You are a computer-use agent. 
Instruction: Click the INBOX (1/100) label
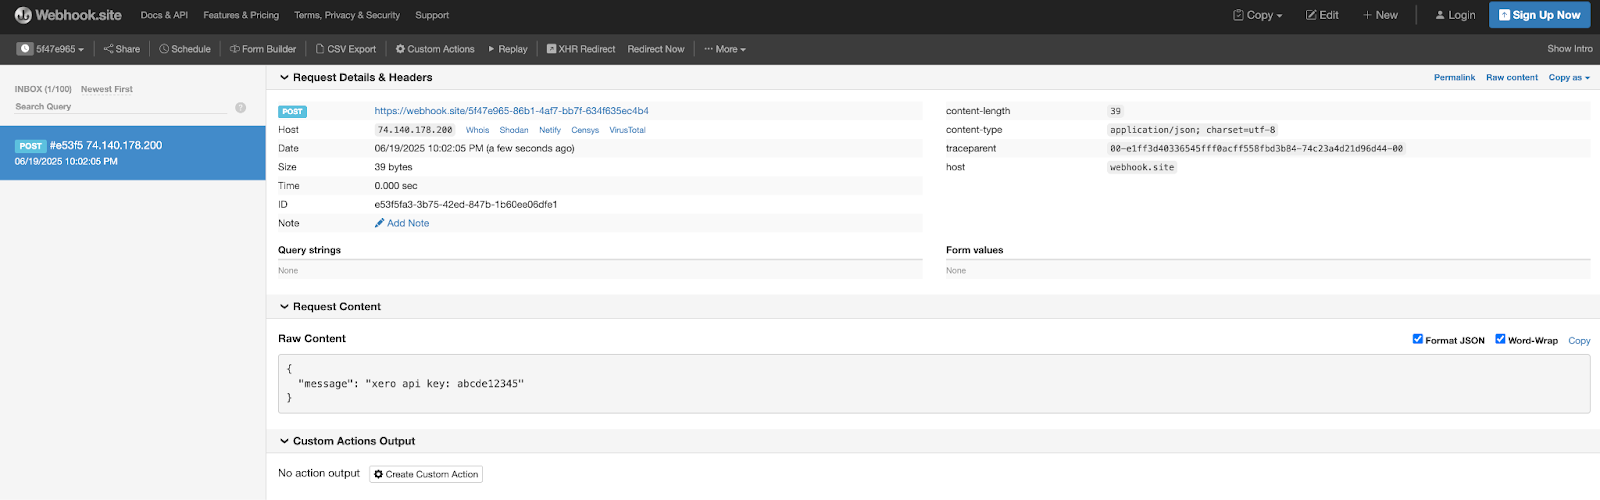point(43,89)
